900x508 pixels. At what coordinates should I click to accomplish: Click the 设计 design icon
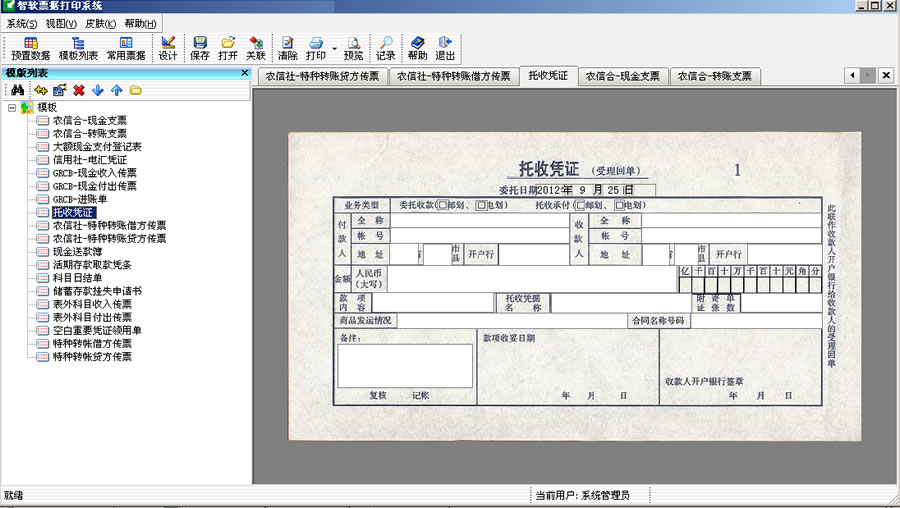click(168, 49)
